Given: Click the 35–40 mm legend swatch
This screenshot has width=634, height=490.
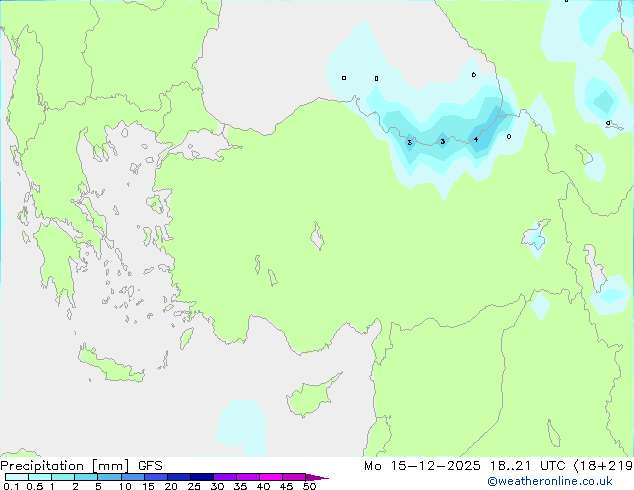Looking at the screenshot, I should click(x=248, y=477).
